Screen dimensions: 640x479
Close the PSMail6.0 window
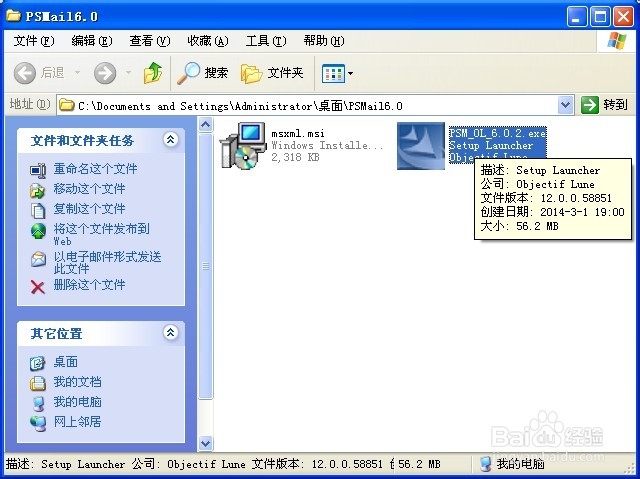pos(623,17)
